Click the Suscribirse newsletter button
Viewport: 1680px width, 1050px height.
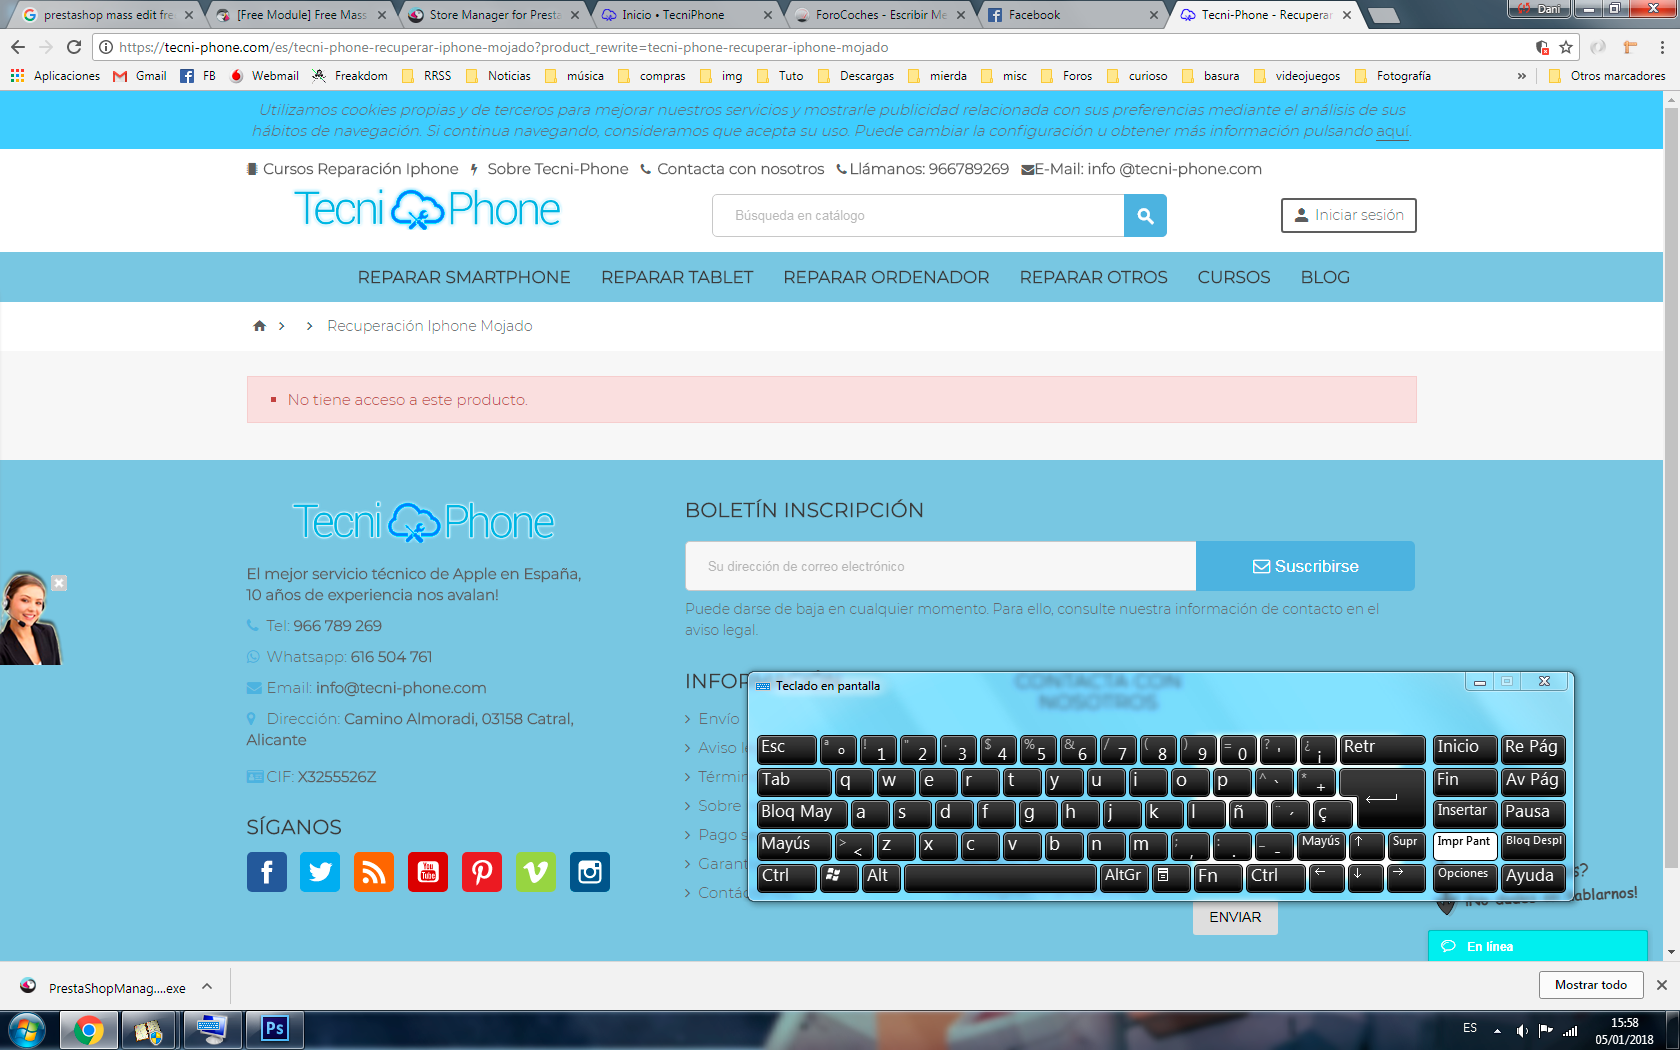[1305, 566]
